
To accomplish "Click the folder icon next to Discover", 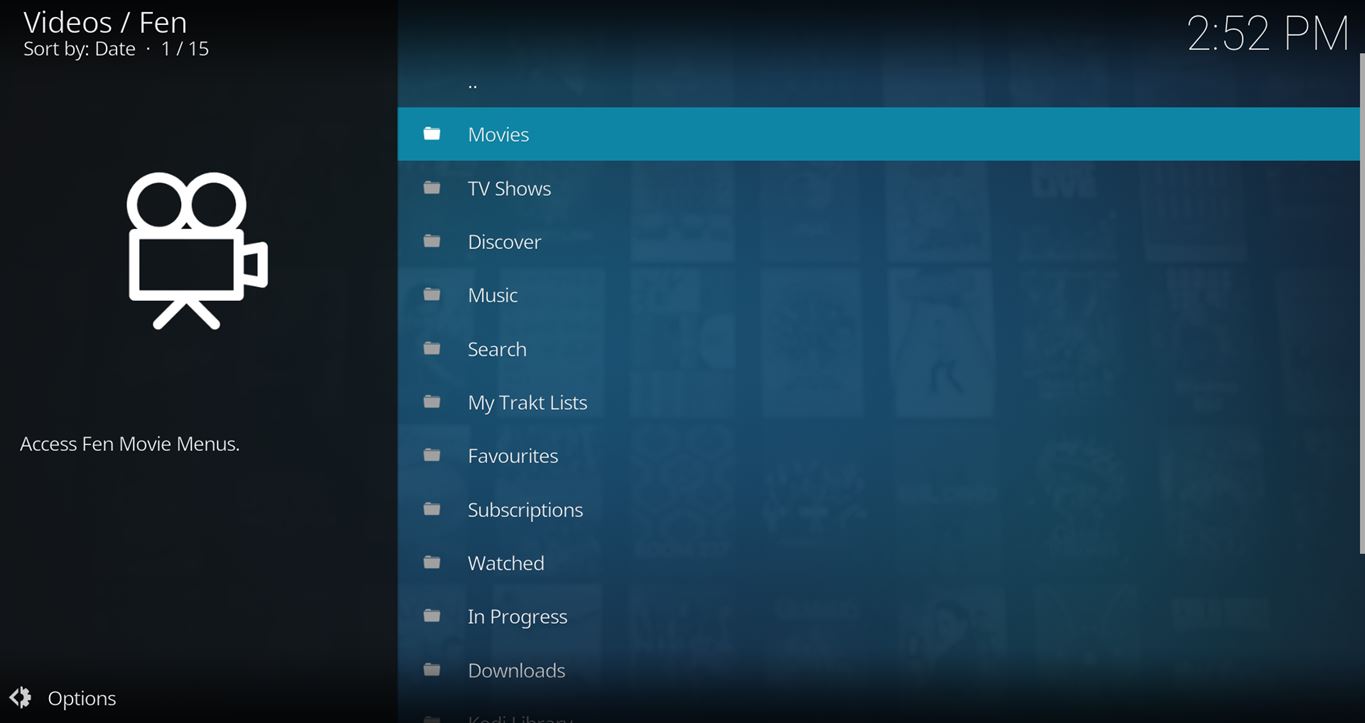I will coord(432,241).
